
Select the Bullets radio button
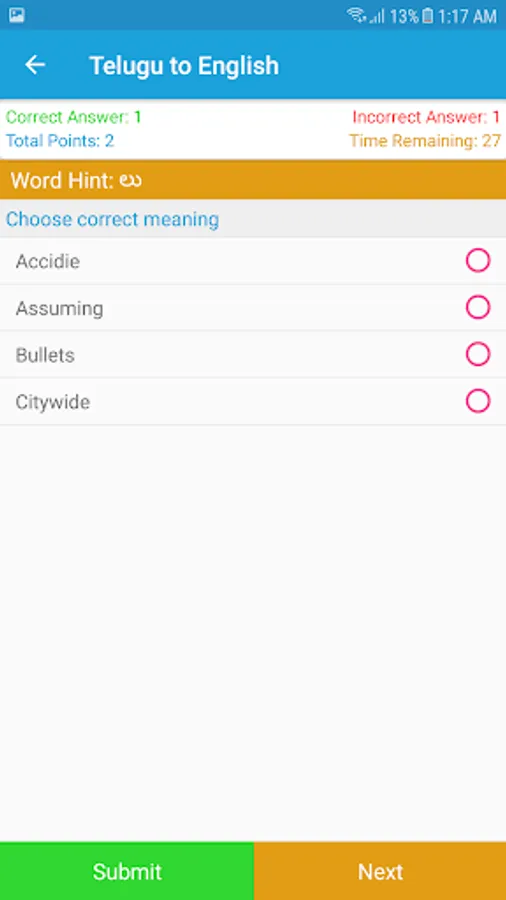[x=478, y=354]
